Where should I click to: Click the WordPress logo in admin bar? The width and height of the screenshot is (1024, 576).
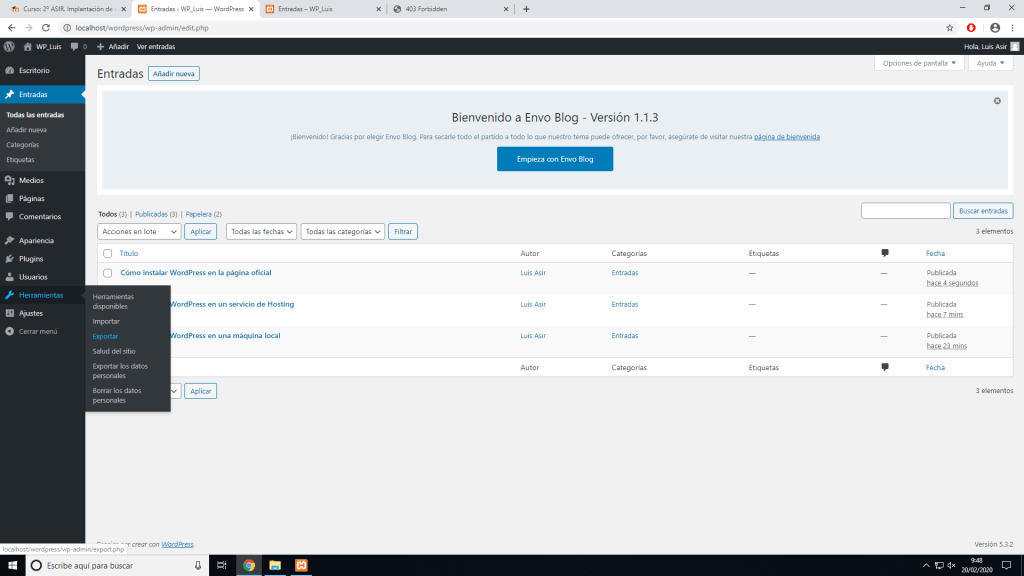pyautogui.click(x=9, y=47)
